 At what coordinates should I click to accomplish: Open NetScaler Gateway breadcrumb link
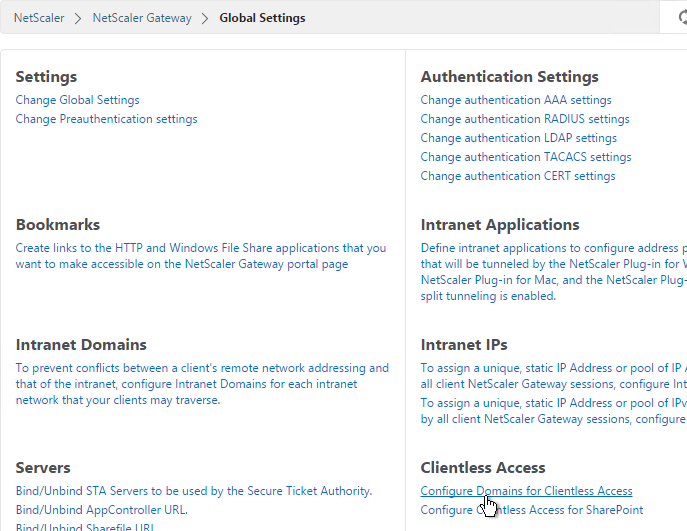click(142, 18)
